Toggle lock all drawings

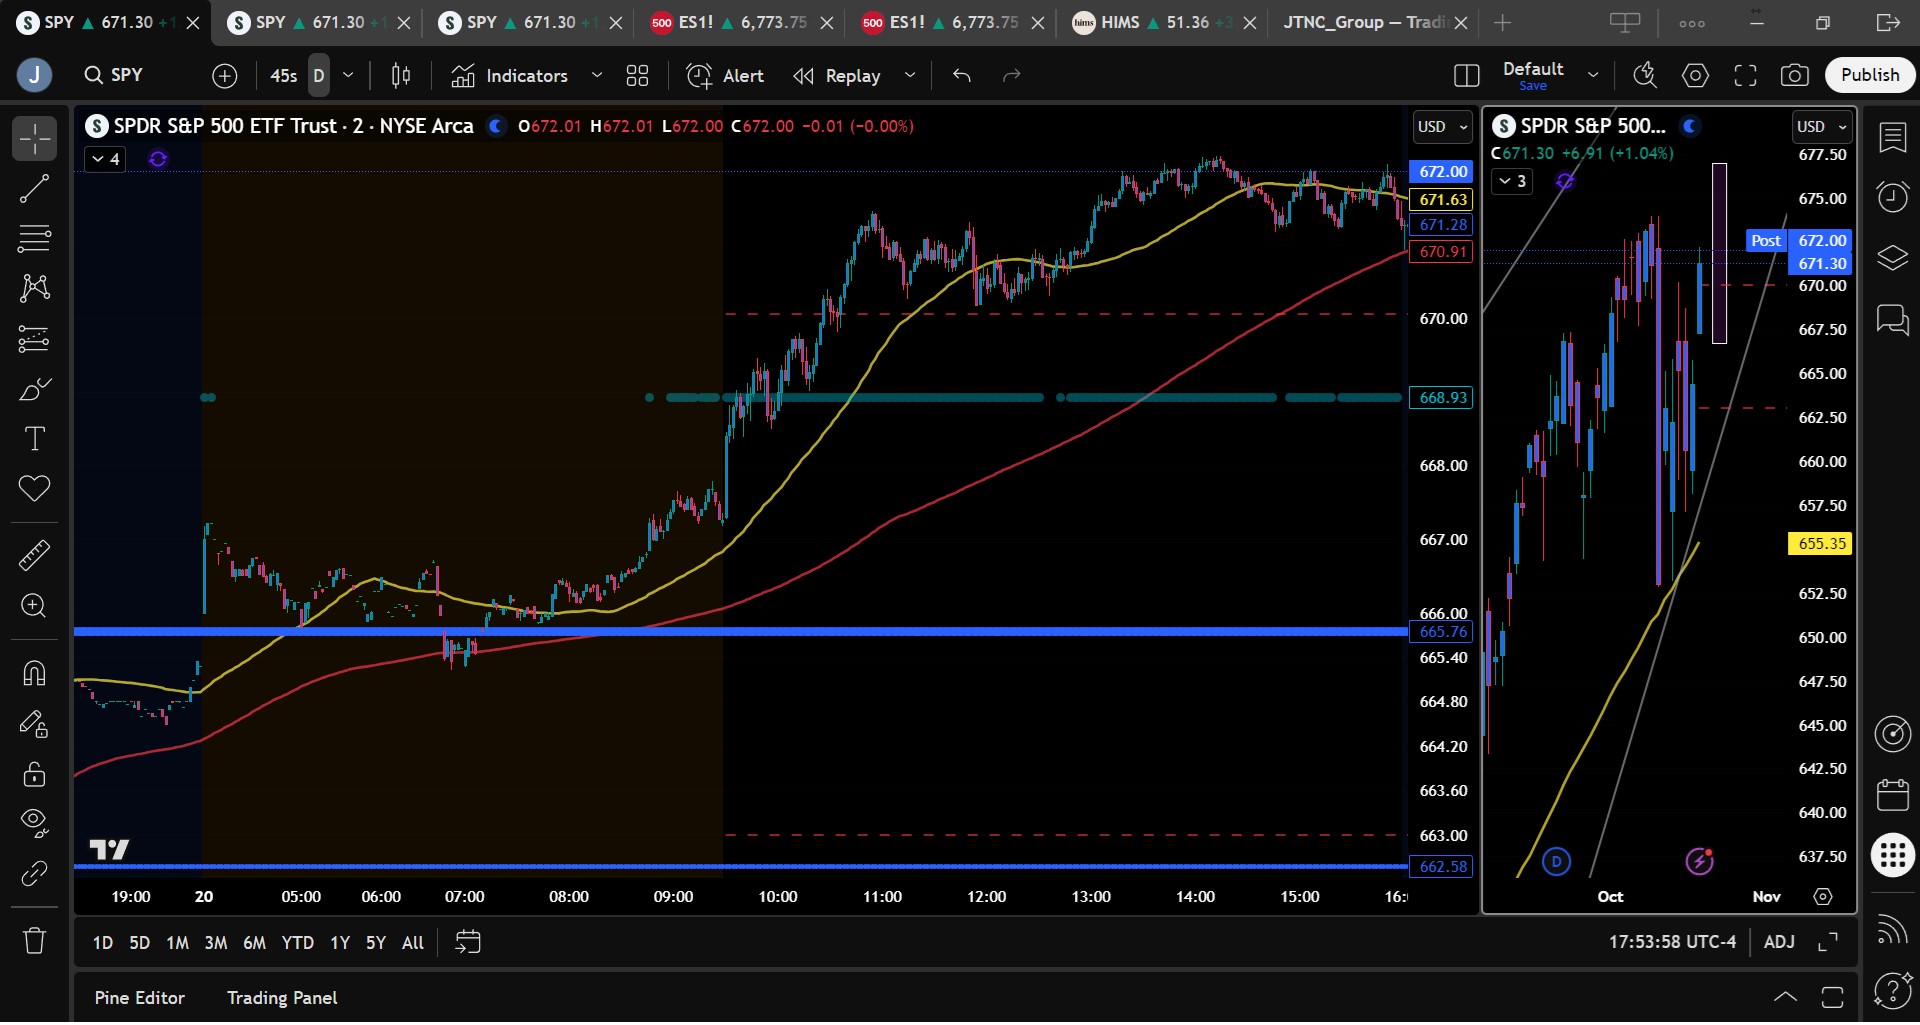pyautogui.click(x=34, y=774)
